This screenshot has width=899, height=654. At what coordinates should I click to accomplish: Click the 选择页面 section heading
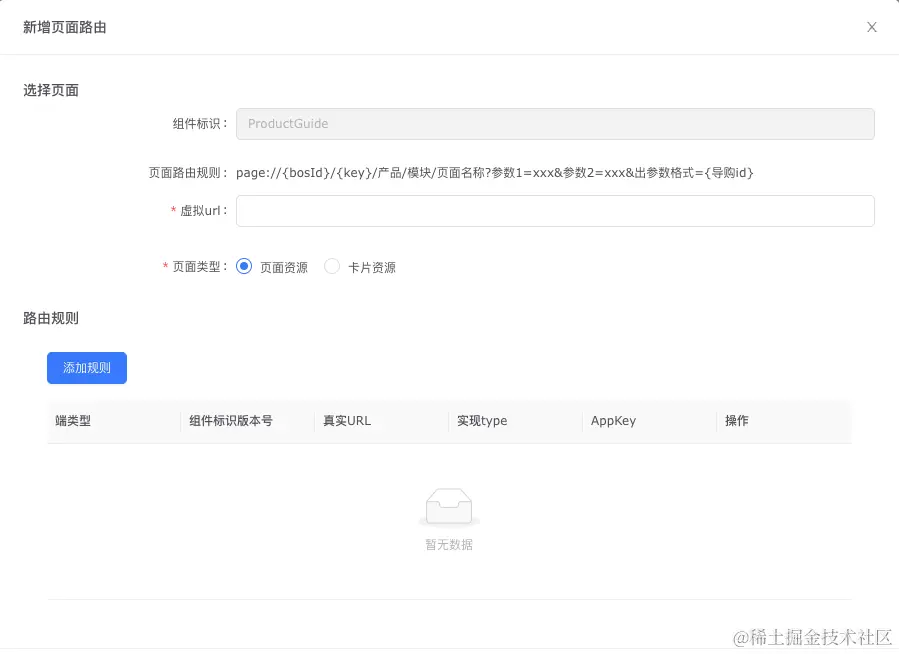pos(51,89)
